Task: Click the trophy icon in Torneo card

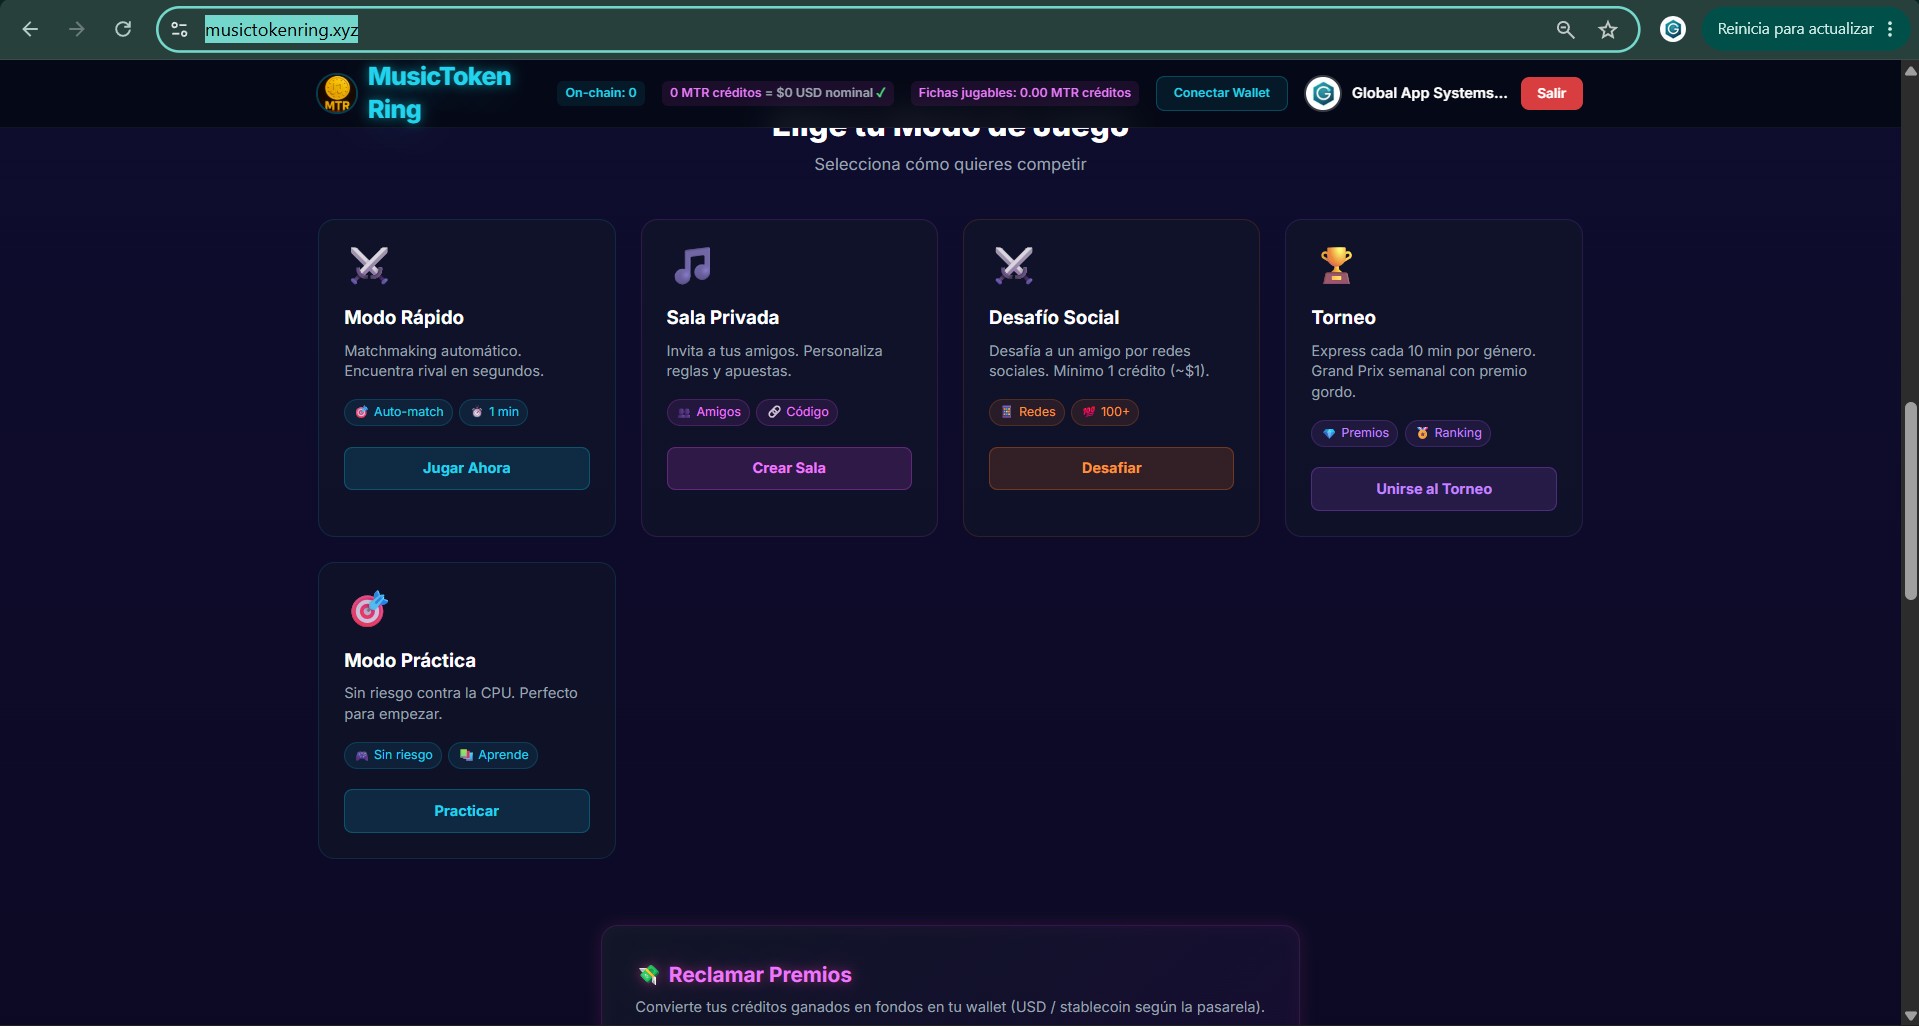Action: point(1336,265)
